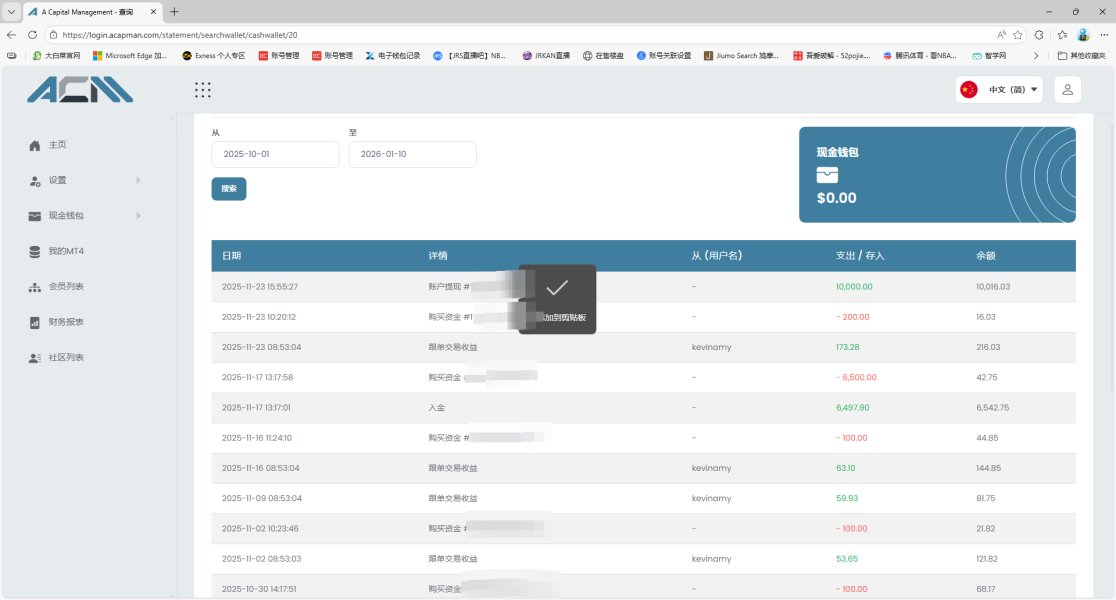Open the Exness 个人专区 bookmark
The height and width of the screenshot is (600, 1116).
pos(213,56)
